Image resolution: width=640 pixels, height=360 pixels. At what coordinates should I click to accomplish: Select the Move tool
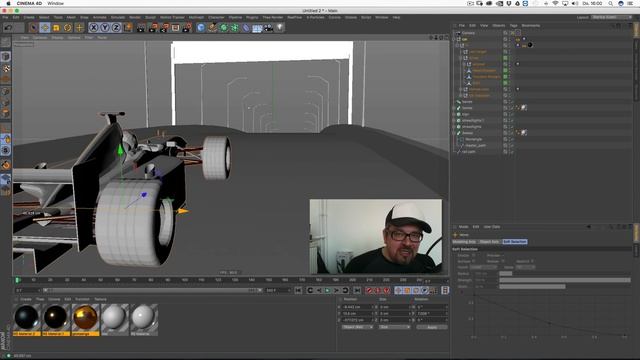tap(45, 27)
